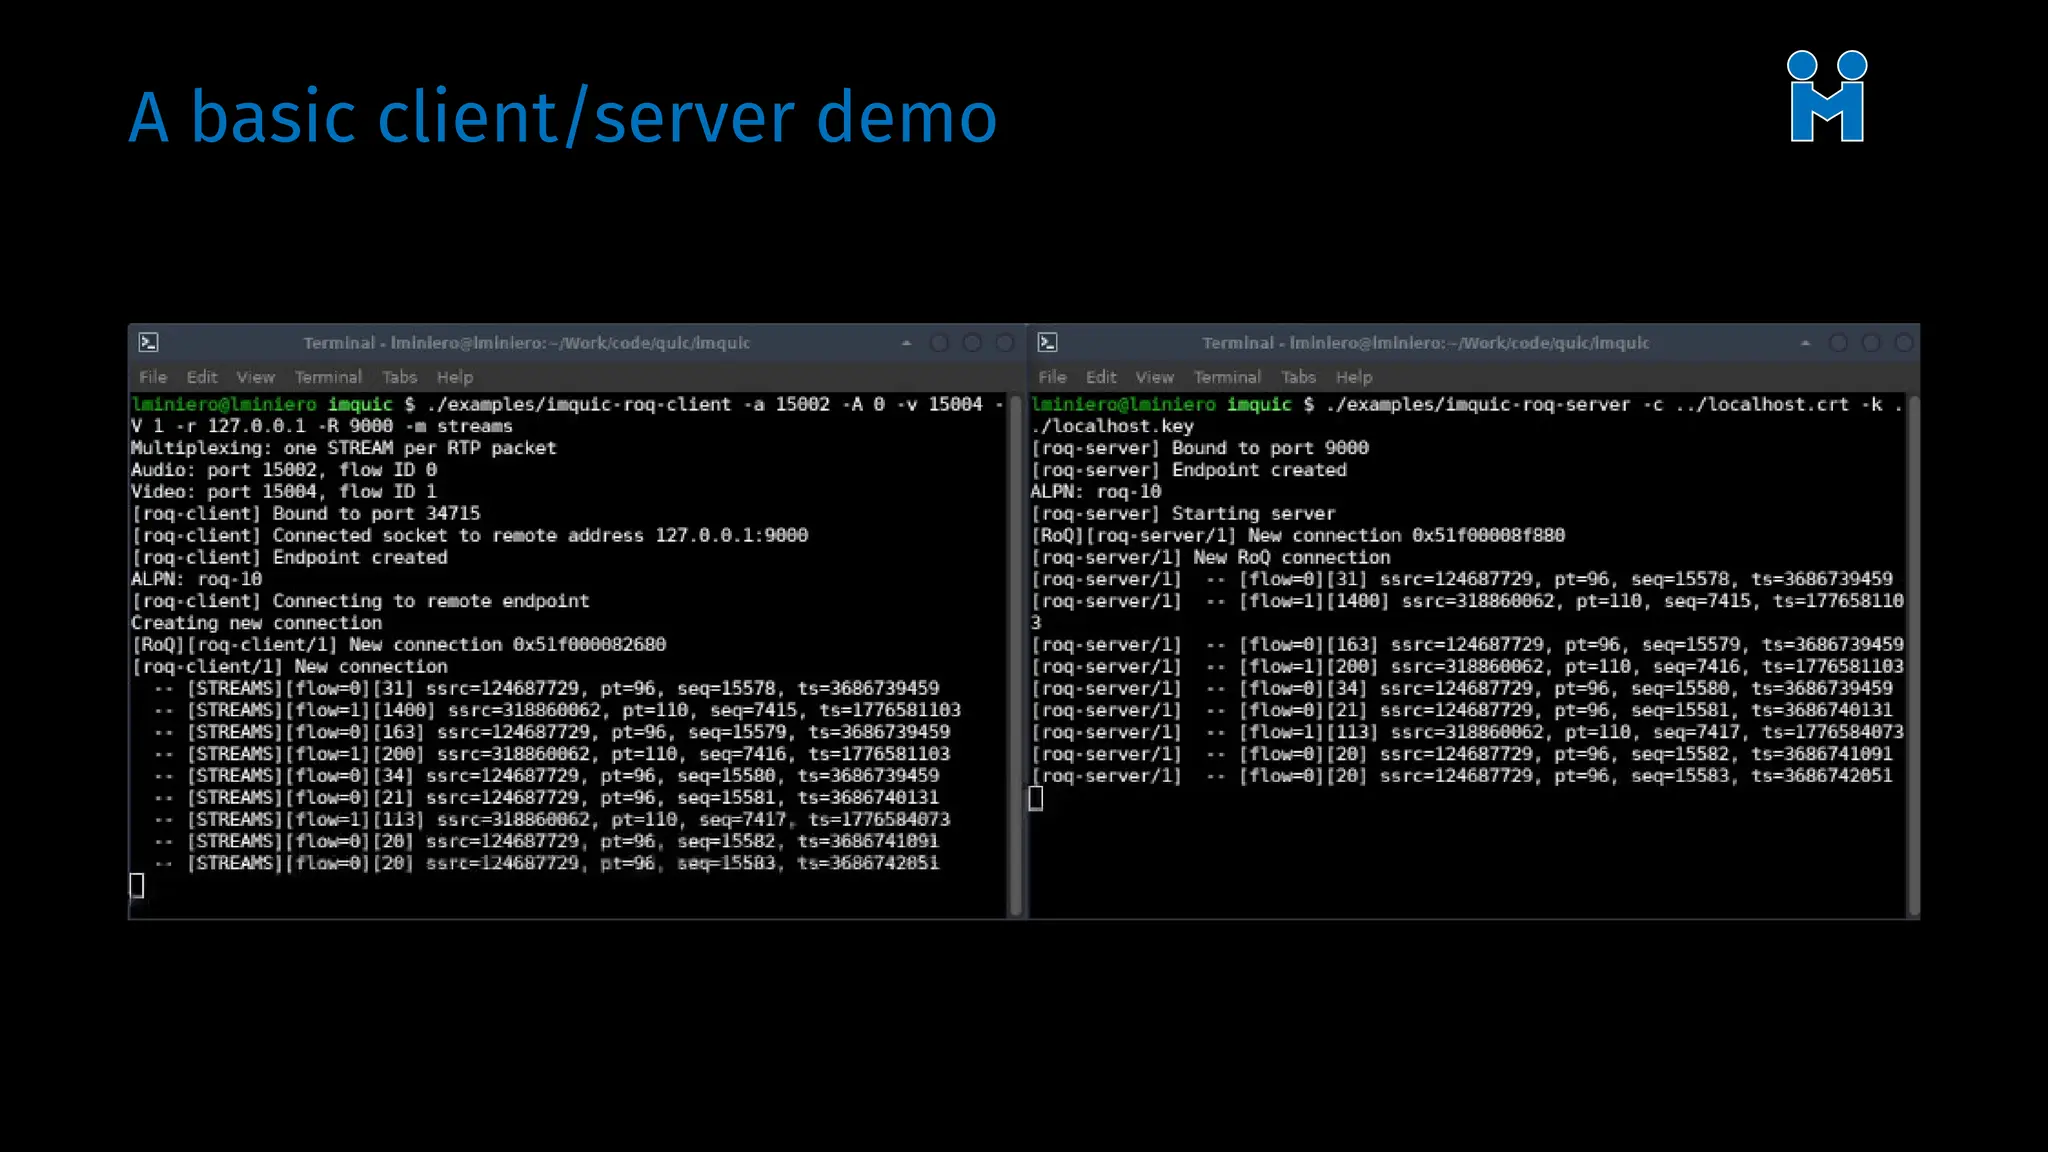
Task: Click the roq-server line with seq=15582
Action: click(1462, 754)
